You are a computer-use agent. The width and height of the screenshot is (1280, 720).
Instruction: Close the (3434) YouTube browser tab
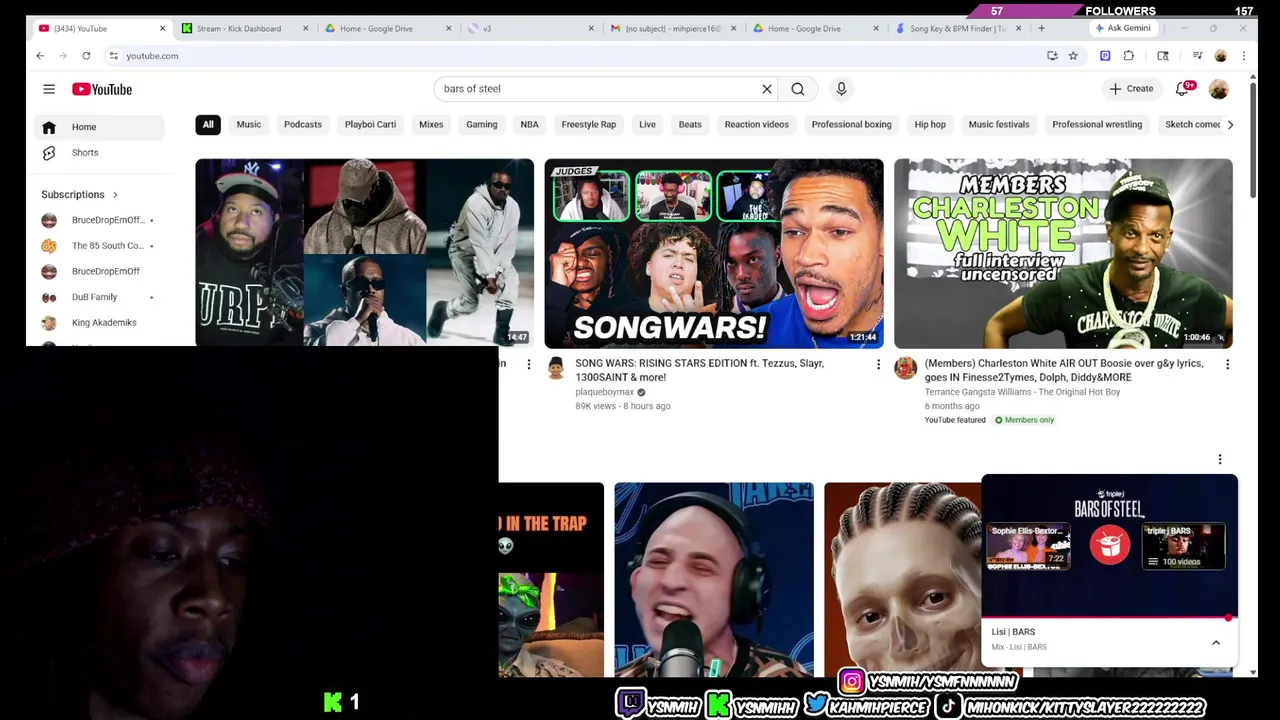[x=162, y=28]
